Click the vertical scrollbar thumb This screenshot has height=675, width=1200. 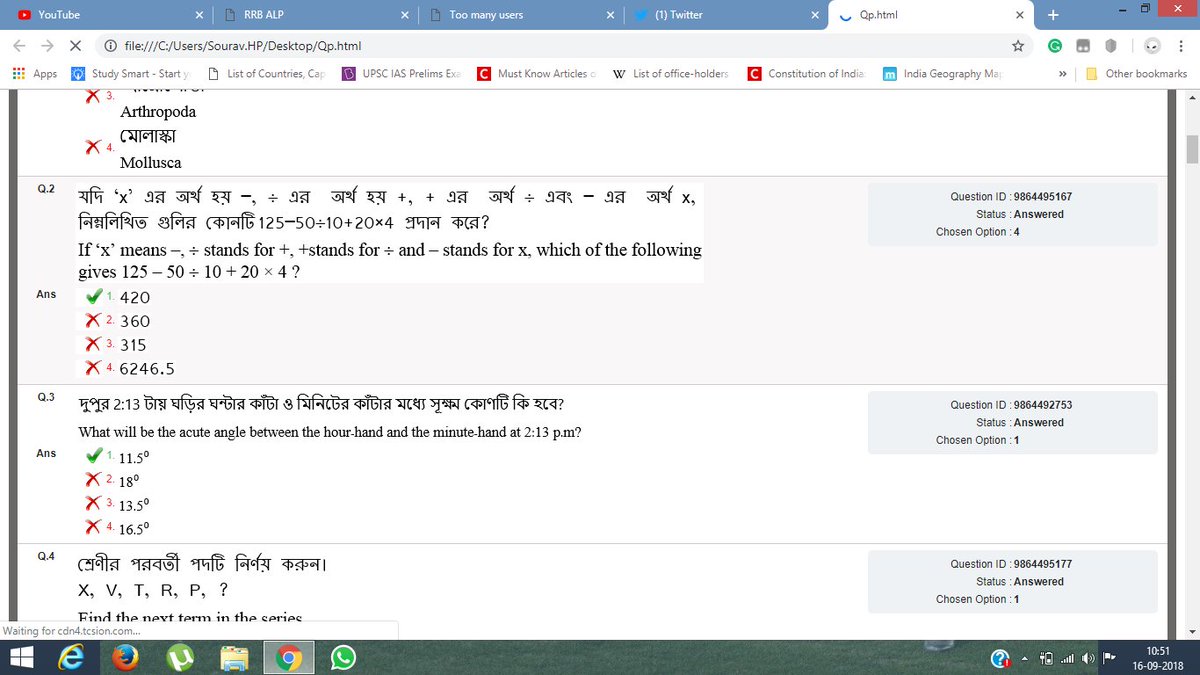1192,148
